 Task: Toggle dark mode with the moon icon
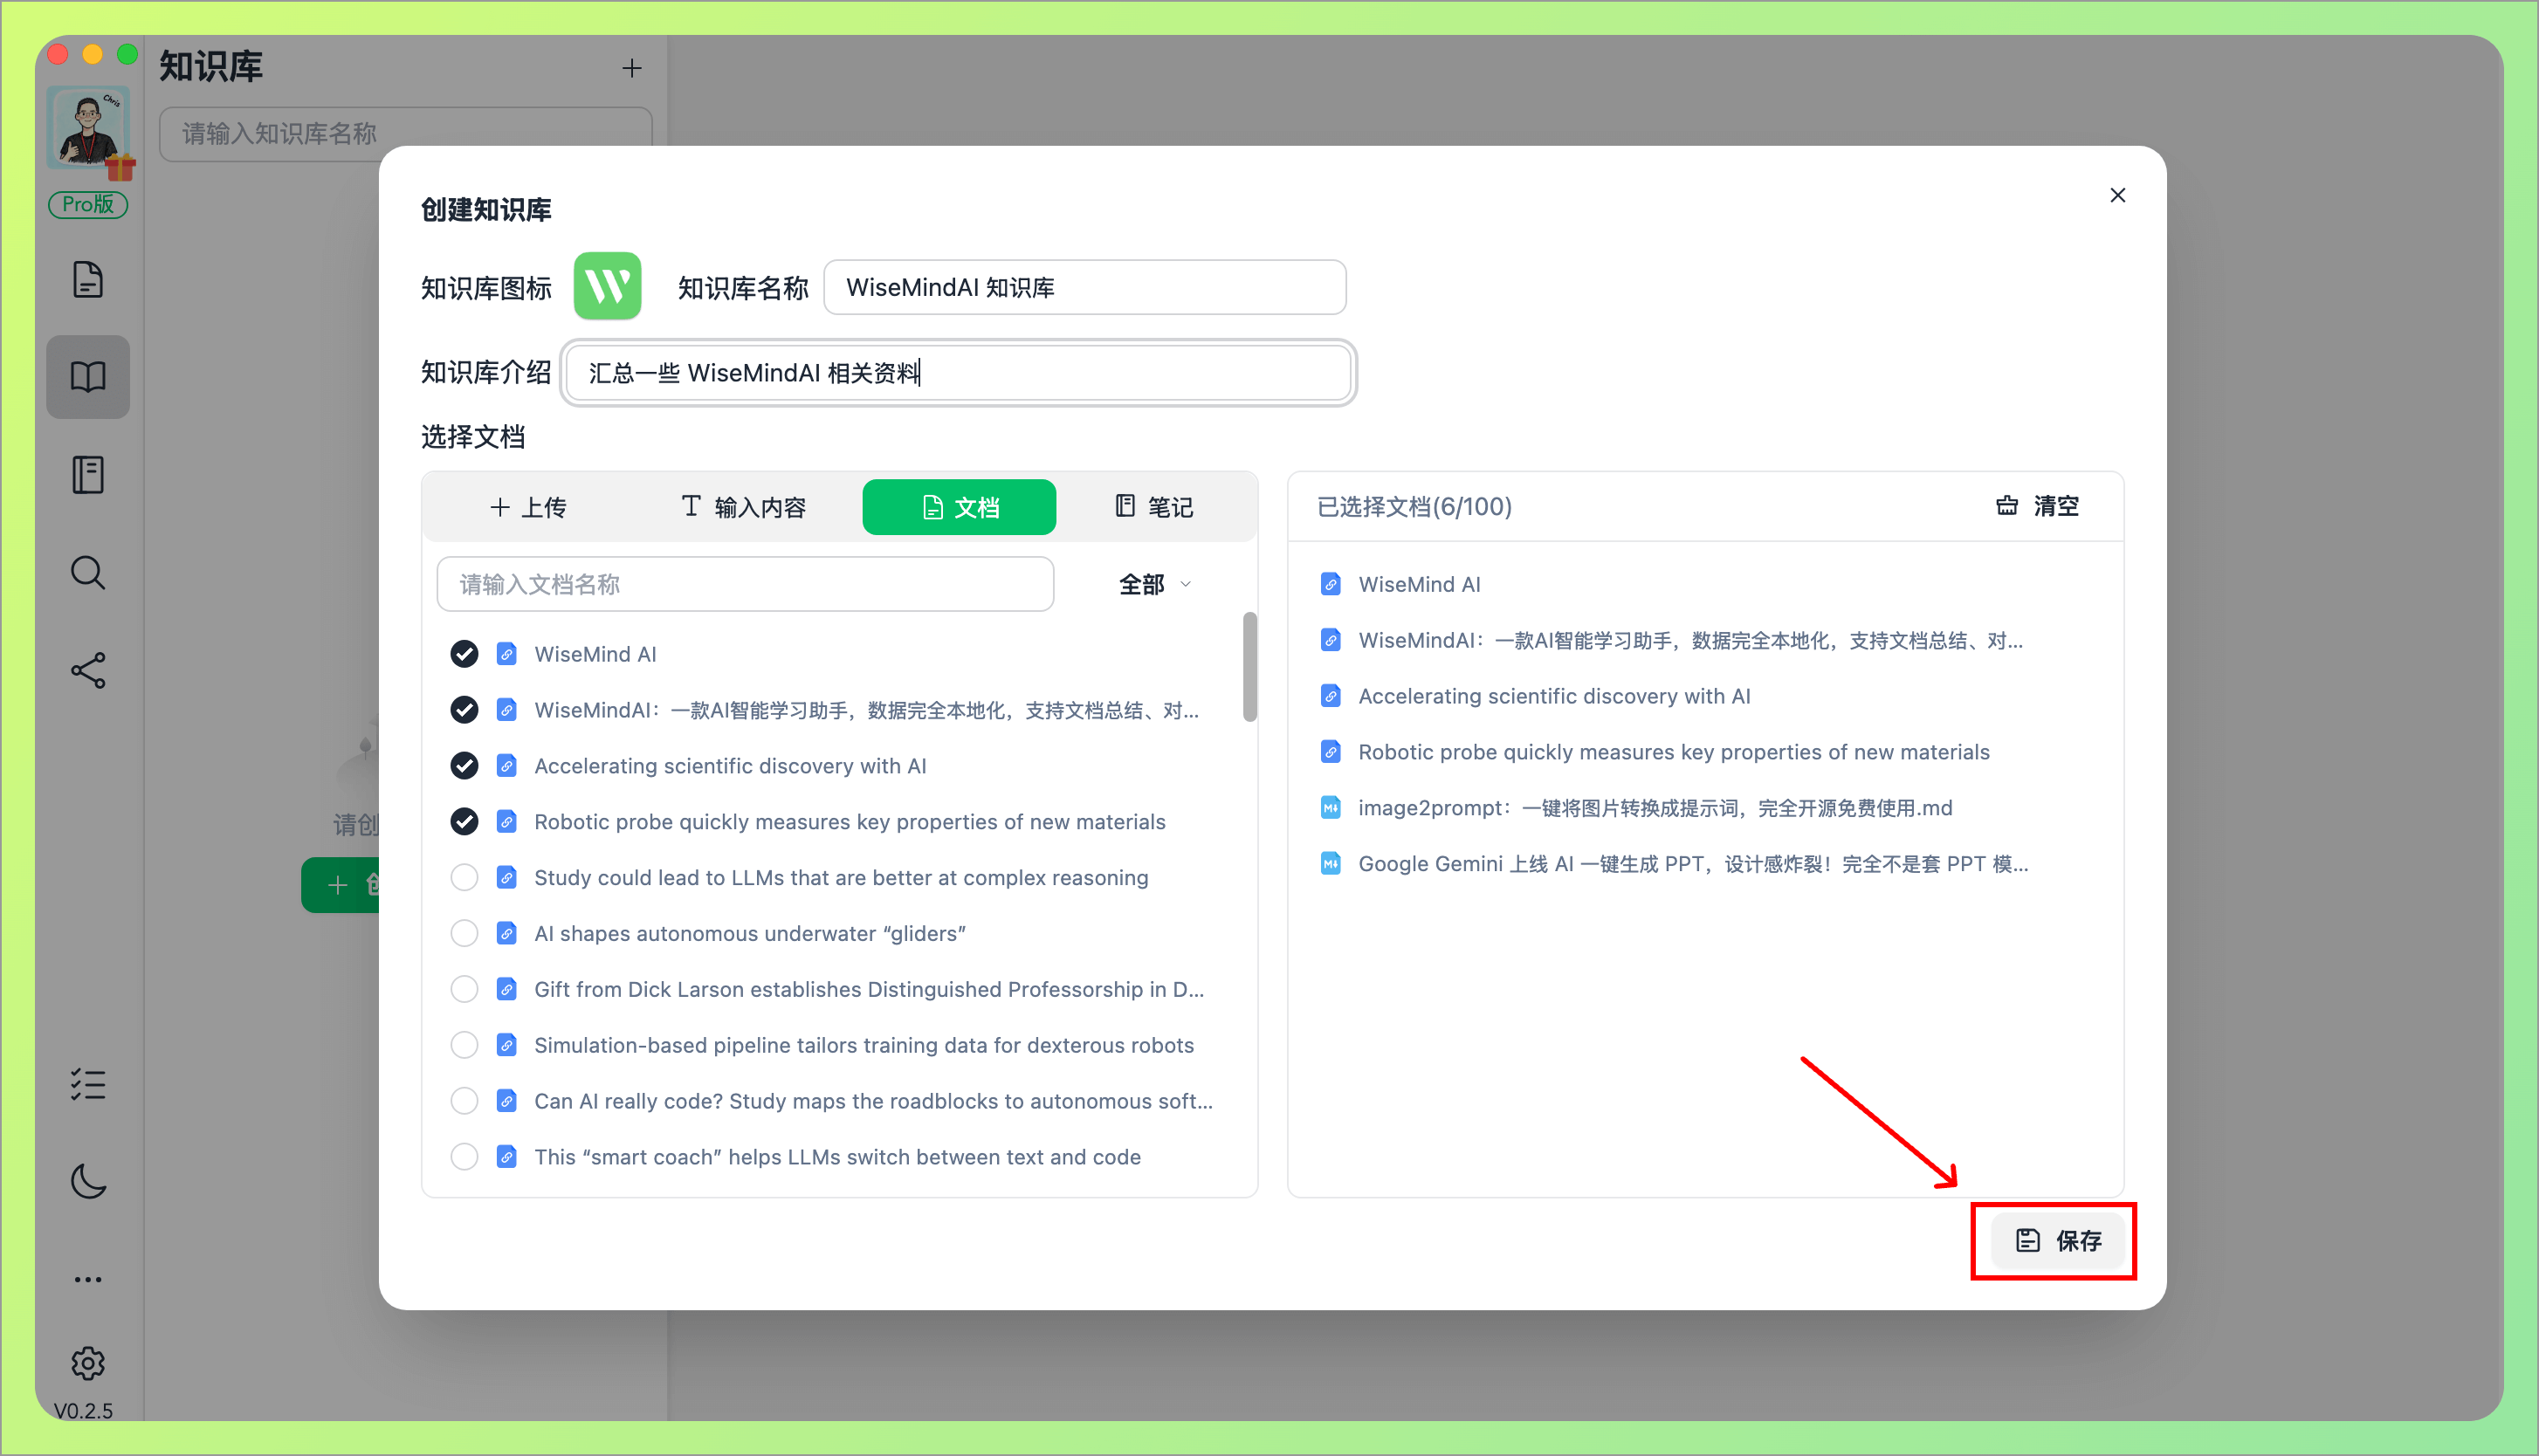point(88,1182)
